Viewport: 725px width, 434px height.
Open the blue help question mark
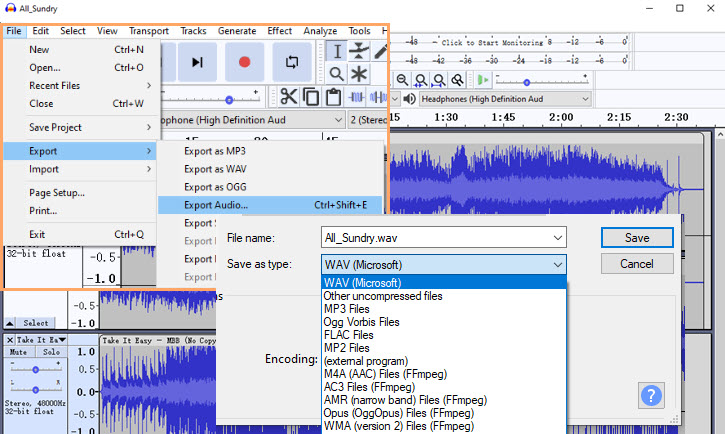coord(652,395)
